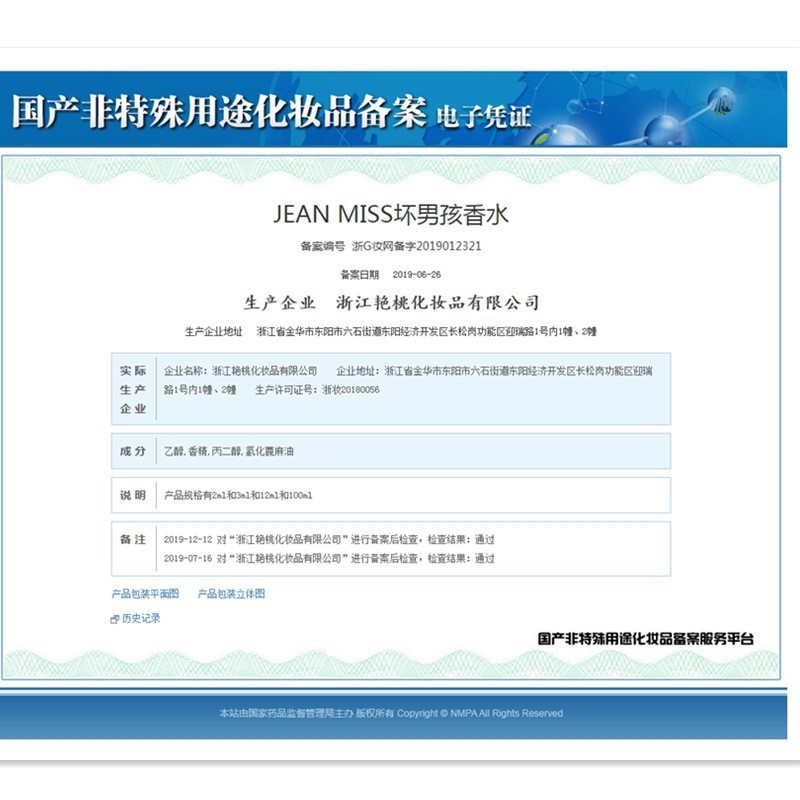
Task: Click the 成分 row label
Action: pos(133,451)
